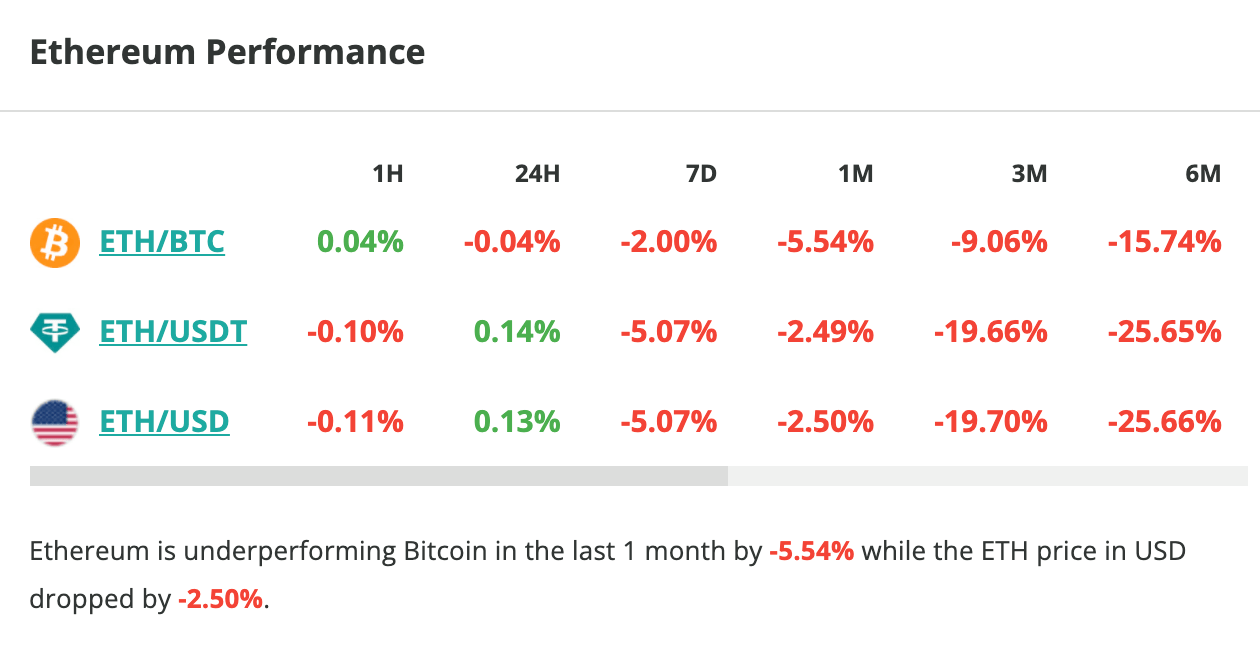Choose the 3M column header
1260x666 pixels.
pyautogui.click(x=1029, y=174)
